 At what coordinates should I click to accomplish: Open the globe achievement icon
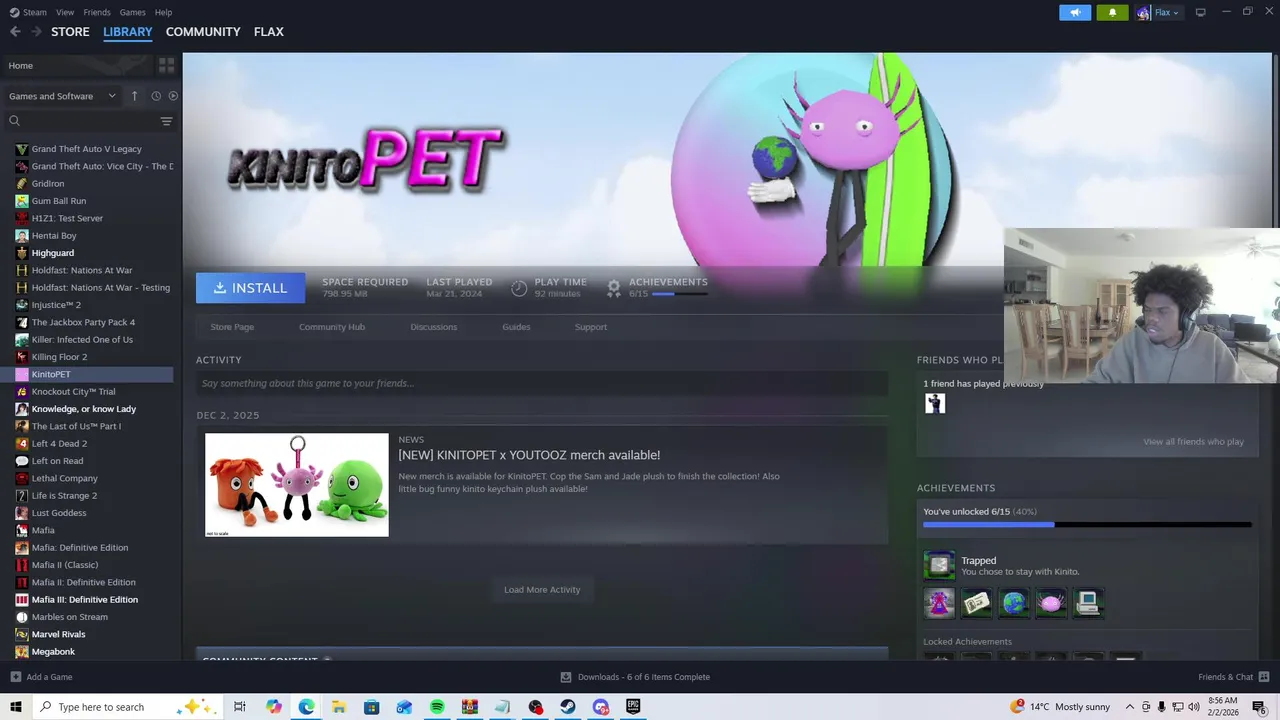point(1014,603)
